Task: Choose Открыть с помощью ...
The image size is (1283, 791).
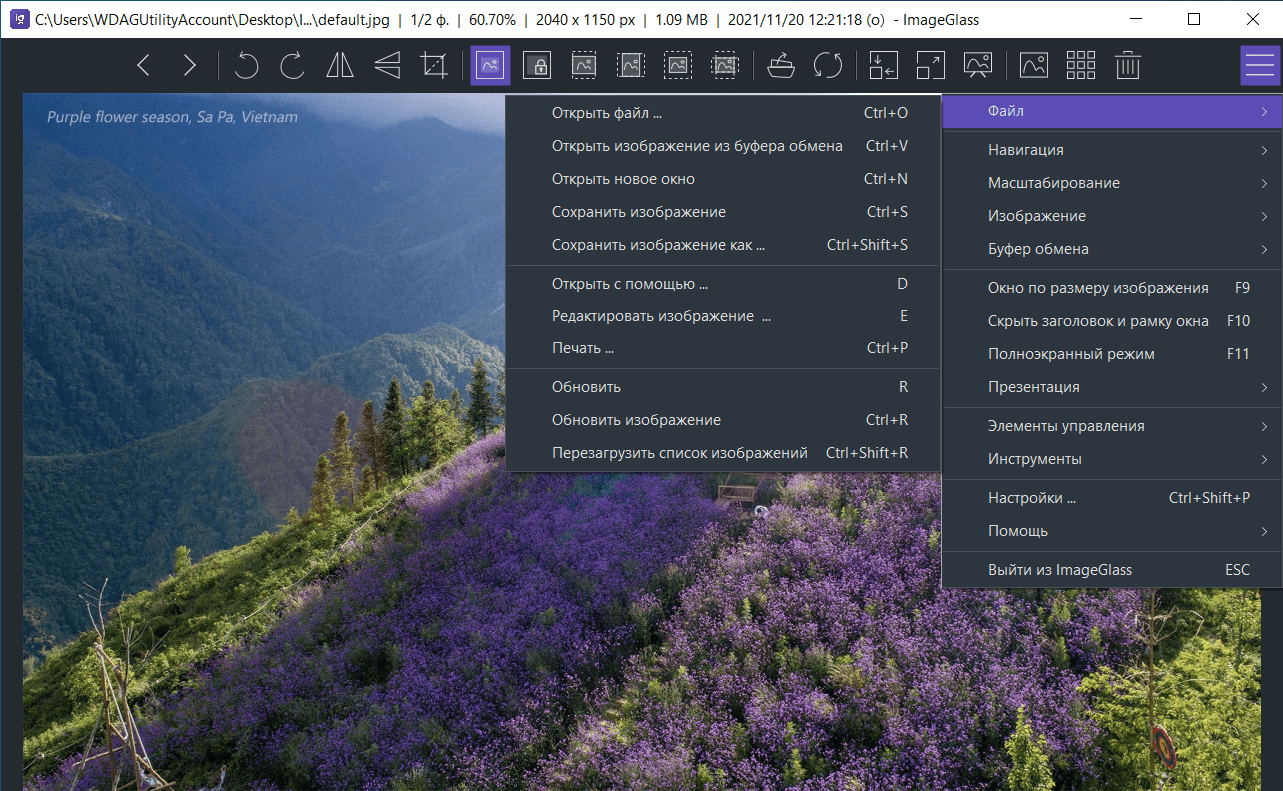Action: pyautogui.click(x=724, y=284)
